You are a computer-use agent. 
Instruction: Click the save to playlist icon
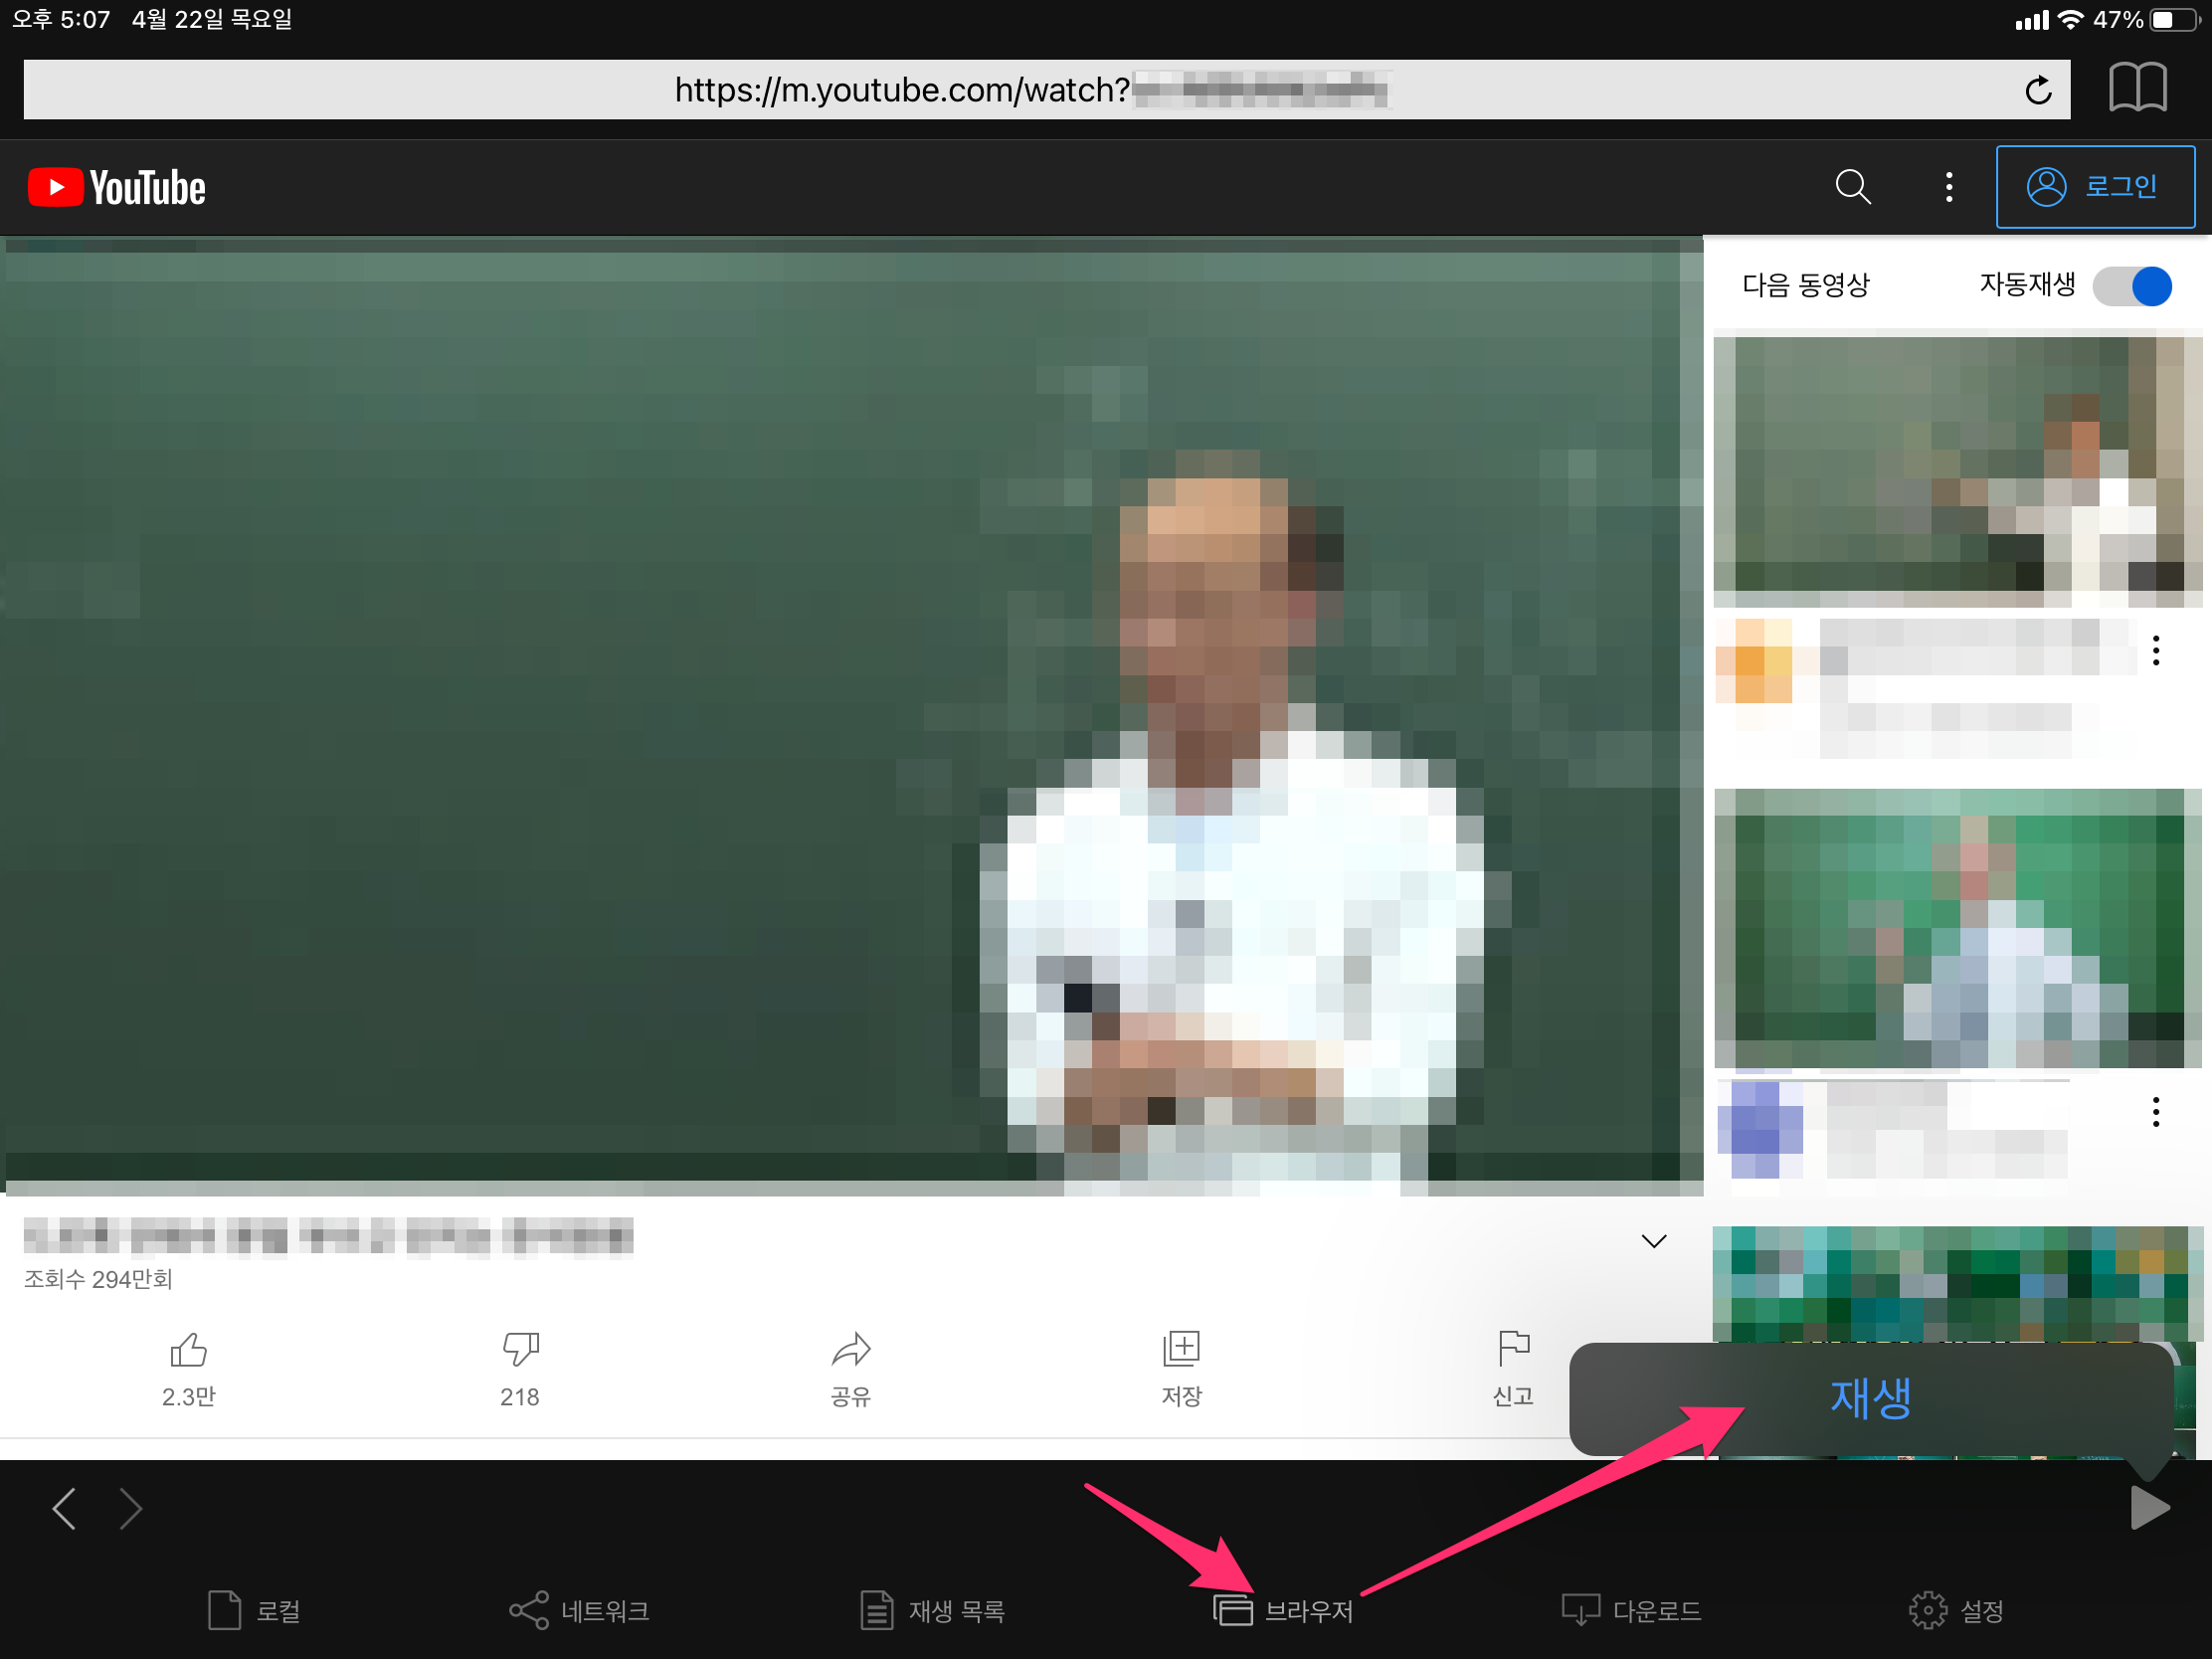(1181, 1350)
